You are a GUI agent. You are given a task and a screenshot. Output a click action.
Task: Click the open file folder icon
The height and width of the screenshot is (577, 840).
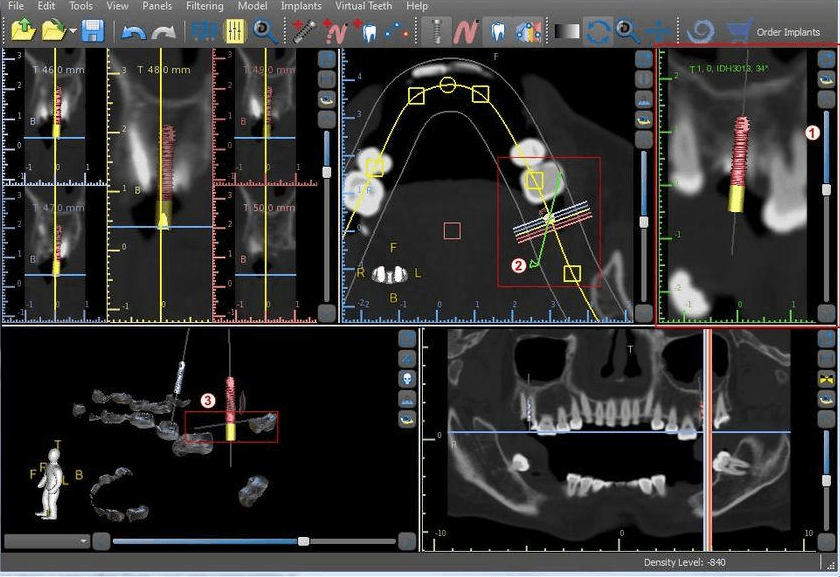click(x=22, y=31)
